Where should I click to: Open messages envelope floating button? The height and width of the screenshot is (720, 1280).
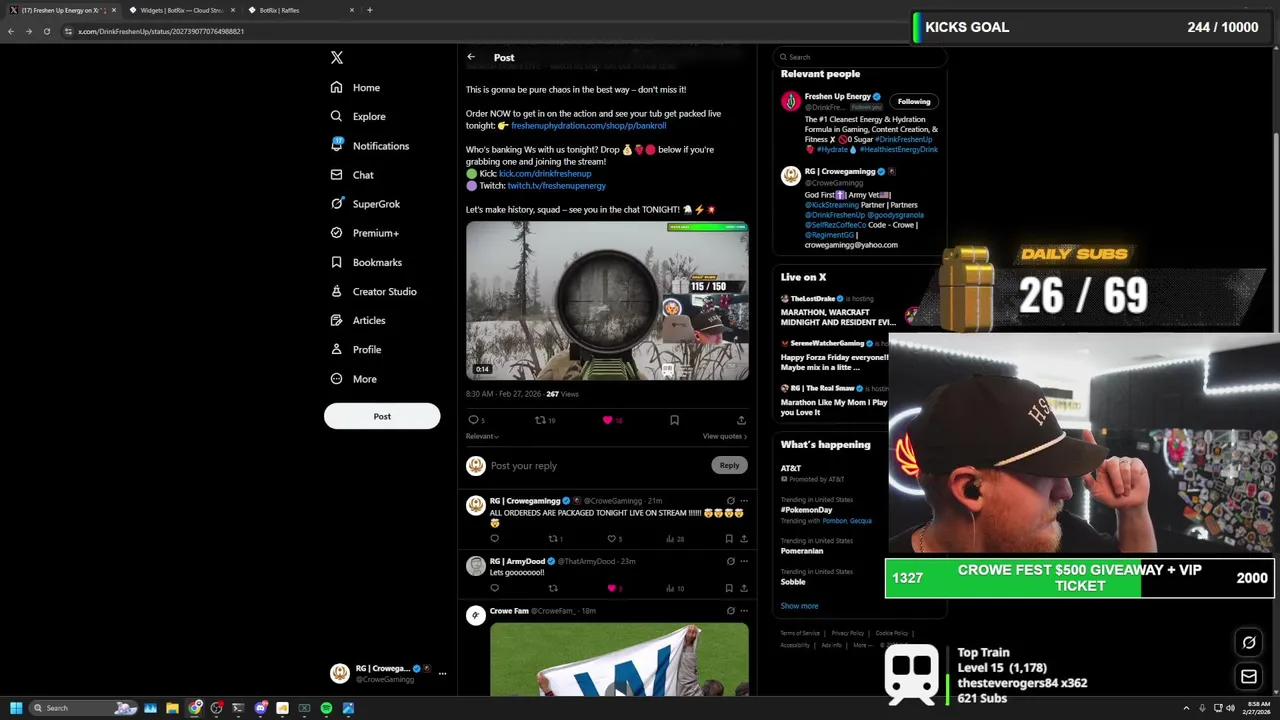coord(1249,677)
